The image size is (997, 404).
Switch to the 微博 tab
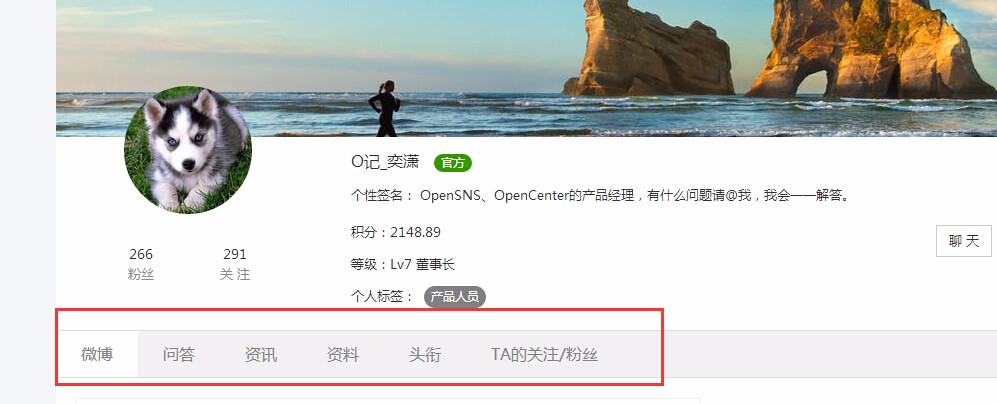pyautogui.click(x=97, y=354)
